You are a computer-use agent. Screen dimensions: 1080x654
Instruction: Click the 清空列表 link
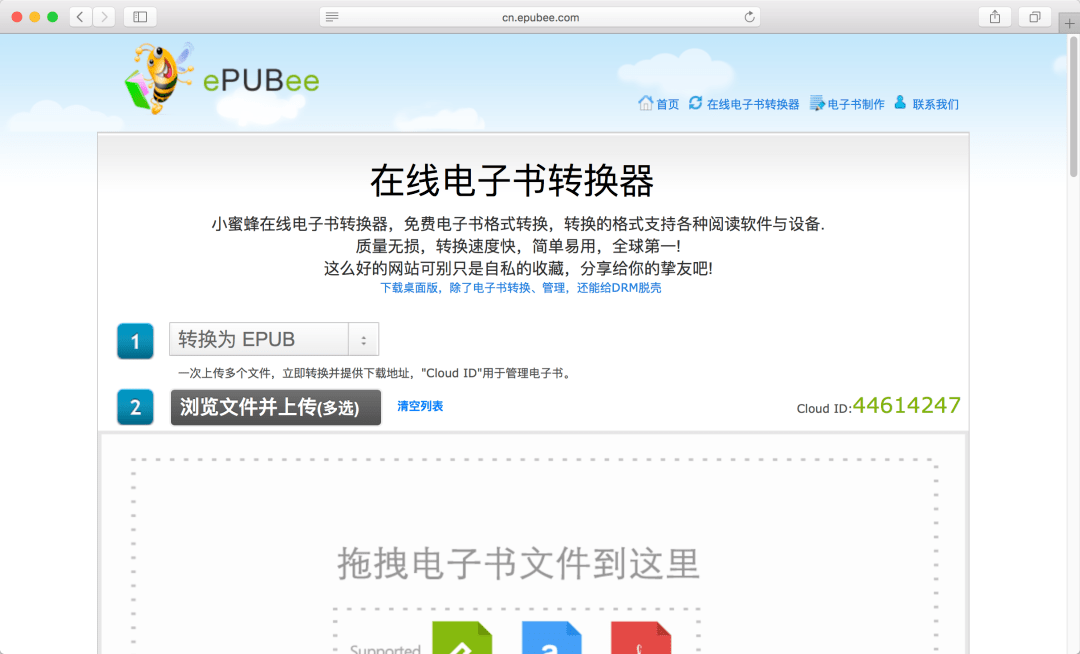pos(420,406)
